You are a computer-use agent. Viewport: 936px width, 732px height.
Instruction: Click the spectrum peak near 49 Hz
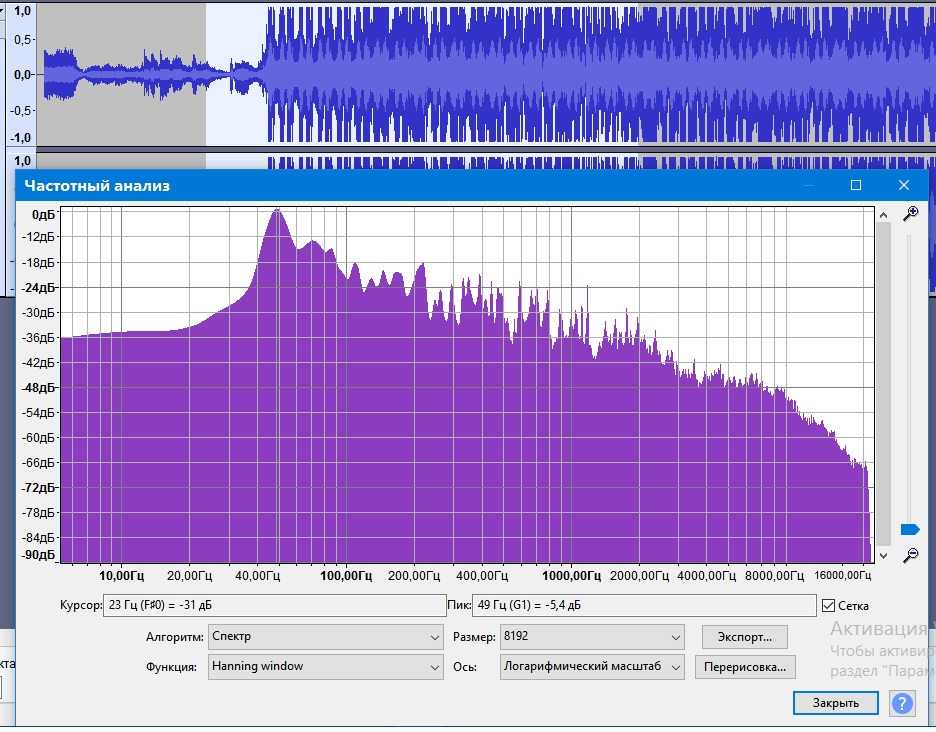pos(275,212)
